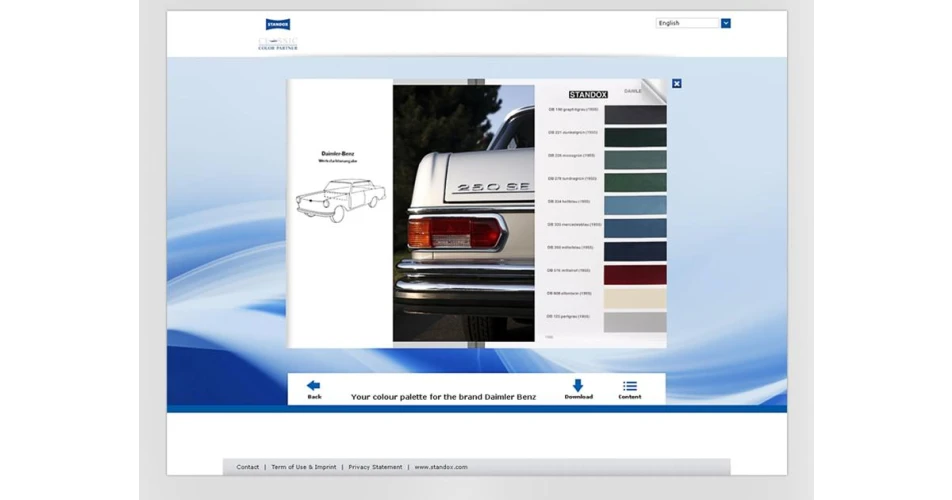
Task: Click the Download arrow icon
Action: (x=577, y=385)
